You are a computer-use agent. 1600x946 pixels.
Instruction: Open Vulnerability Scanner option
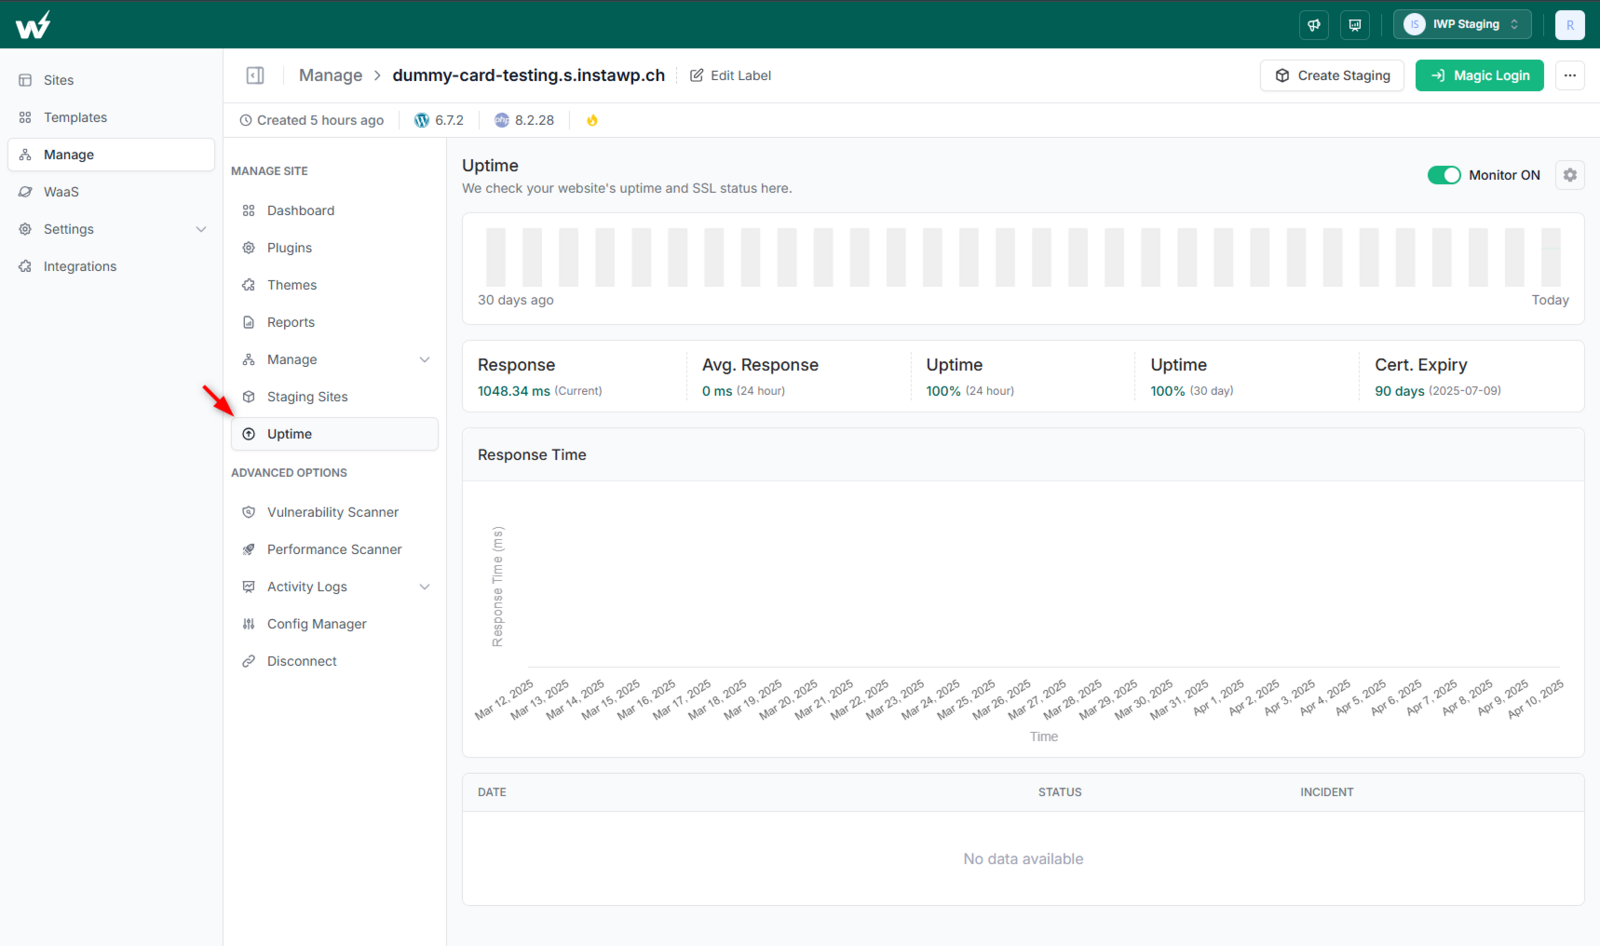335,512
